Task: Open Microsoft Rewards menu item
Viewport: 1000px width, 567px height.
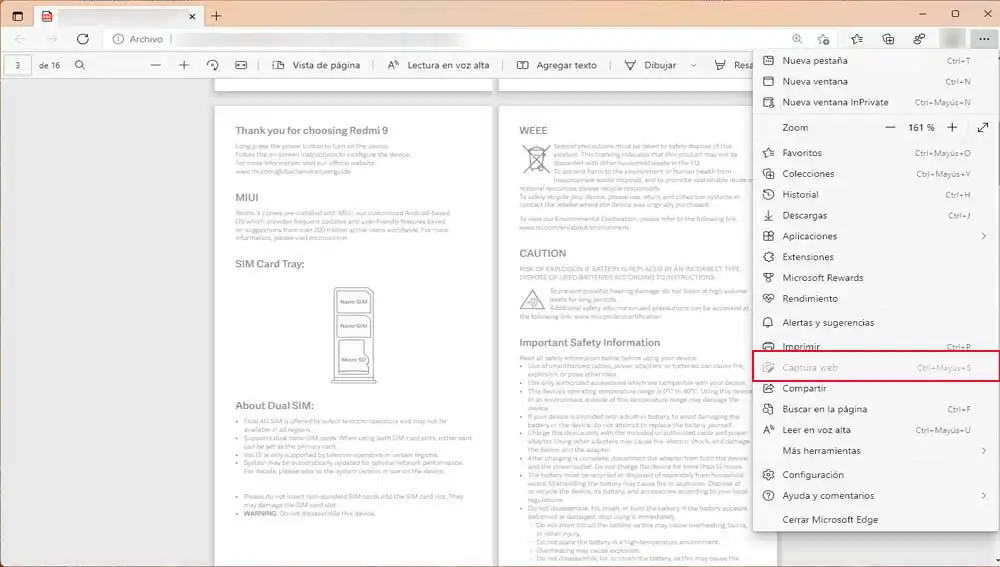Action: [x=876, y=278]
